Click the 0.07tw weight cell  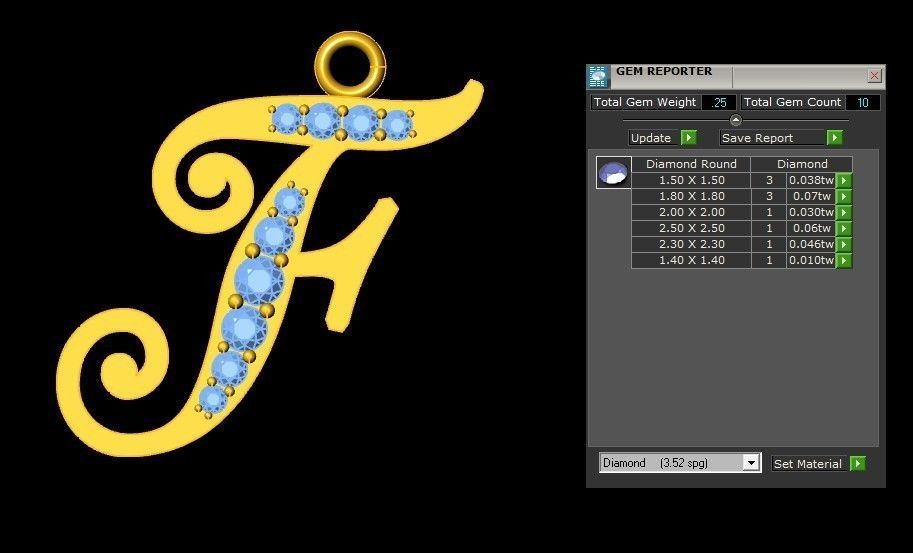[x=811, y=196]
